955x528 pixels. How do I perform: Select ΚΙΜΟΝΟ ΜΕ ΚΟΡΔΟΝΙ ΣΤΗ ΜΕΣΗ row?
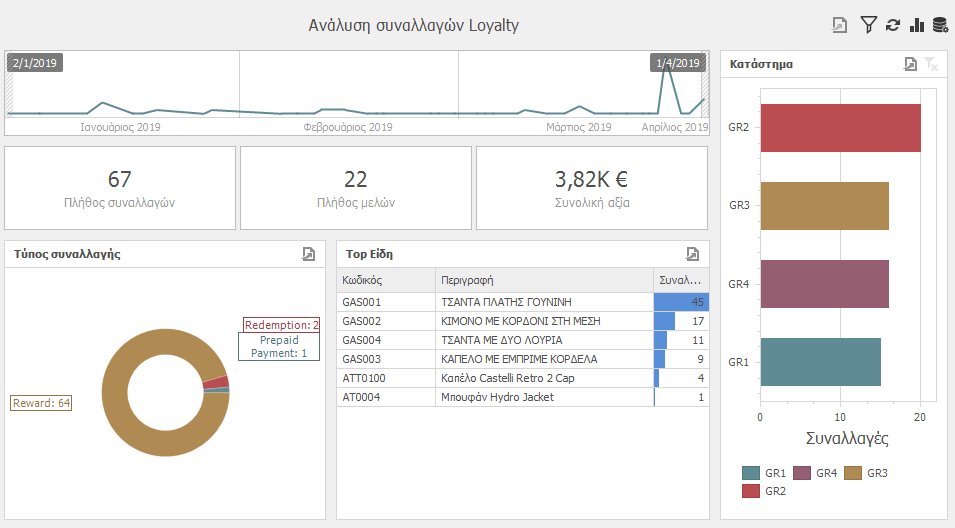[x=523, y=321]
